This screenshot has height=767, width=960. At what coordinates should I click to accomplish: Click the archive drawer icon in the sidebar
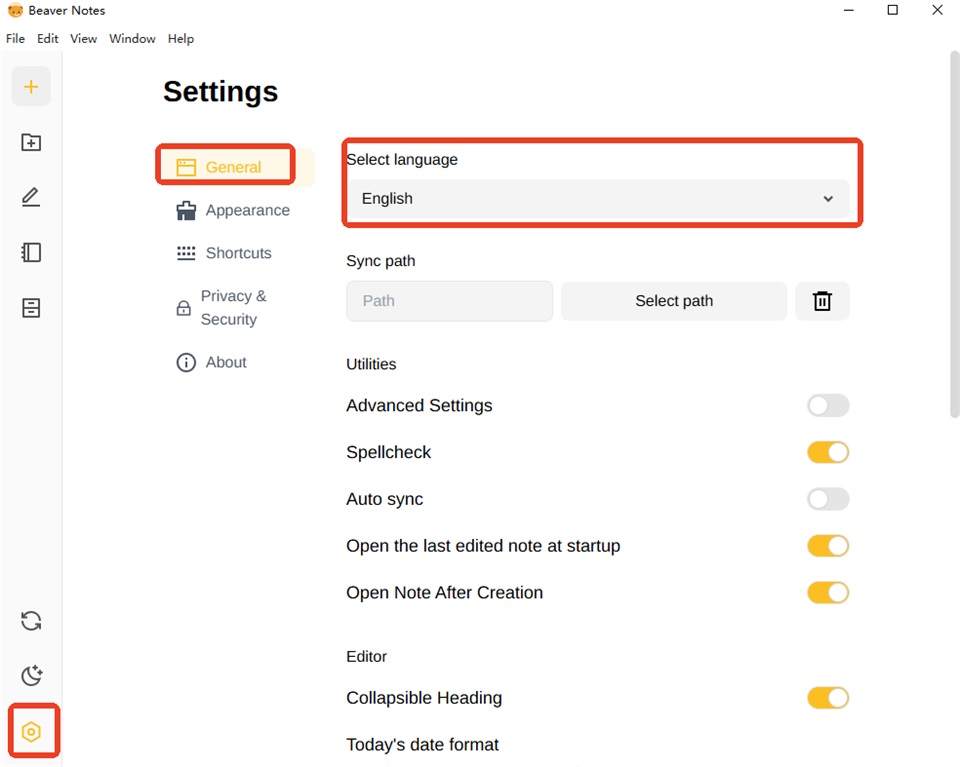coord(31,308)
